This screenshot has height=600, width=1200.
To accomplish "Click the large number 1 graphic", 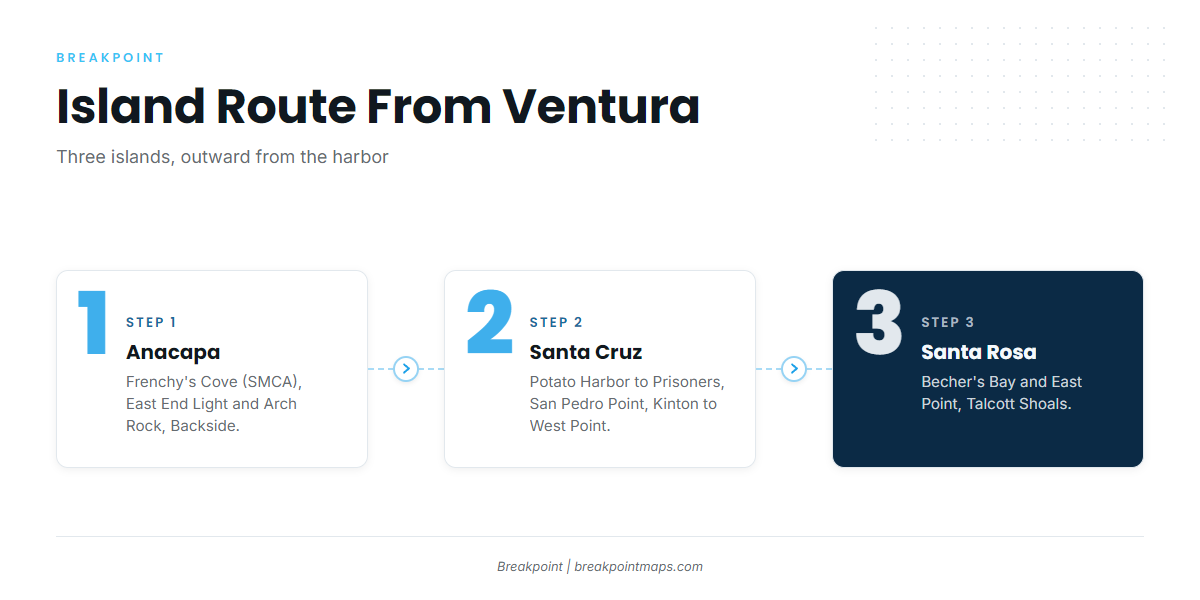I will click(x=93, y=323).
